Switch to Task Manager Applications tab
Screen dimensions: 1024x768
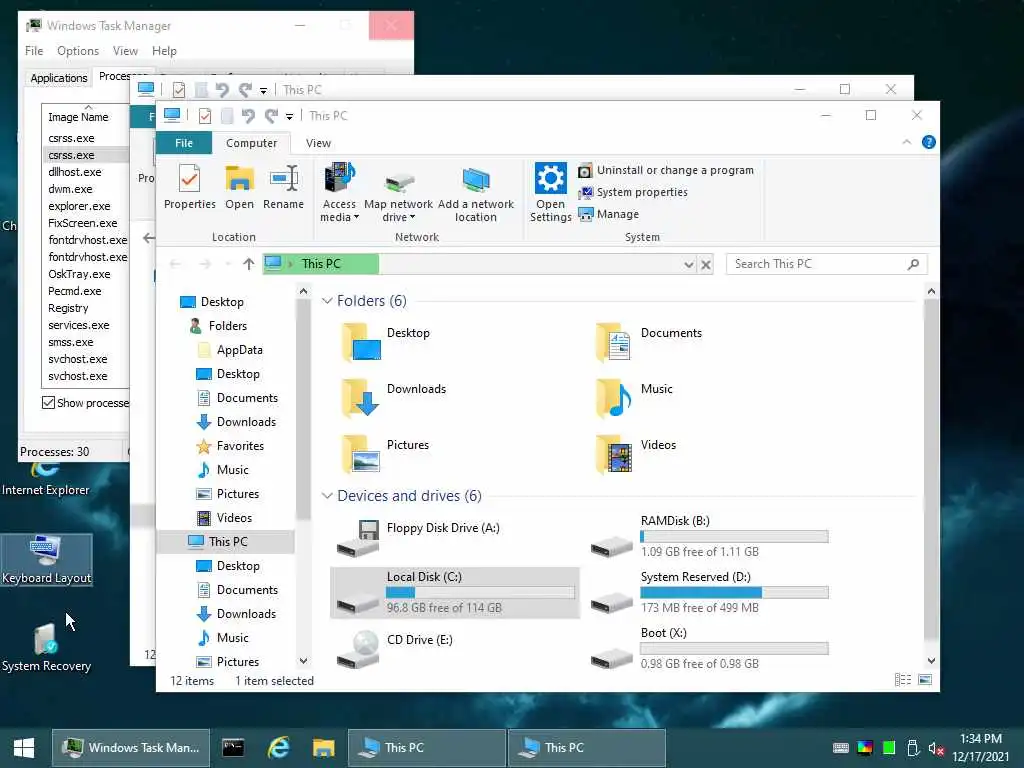(59, 78)
